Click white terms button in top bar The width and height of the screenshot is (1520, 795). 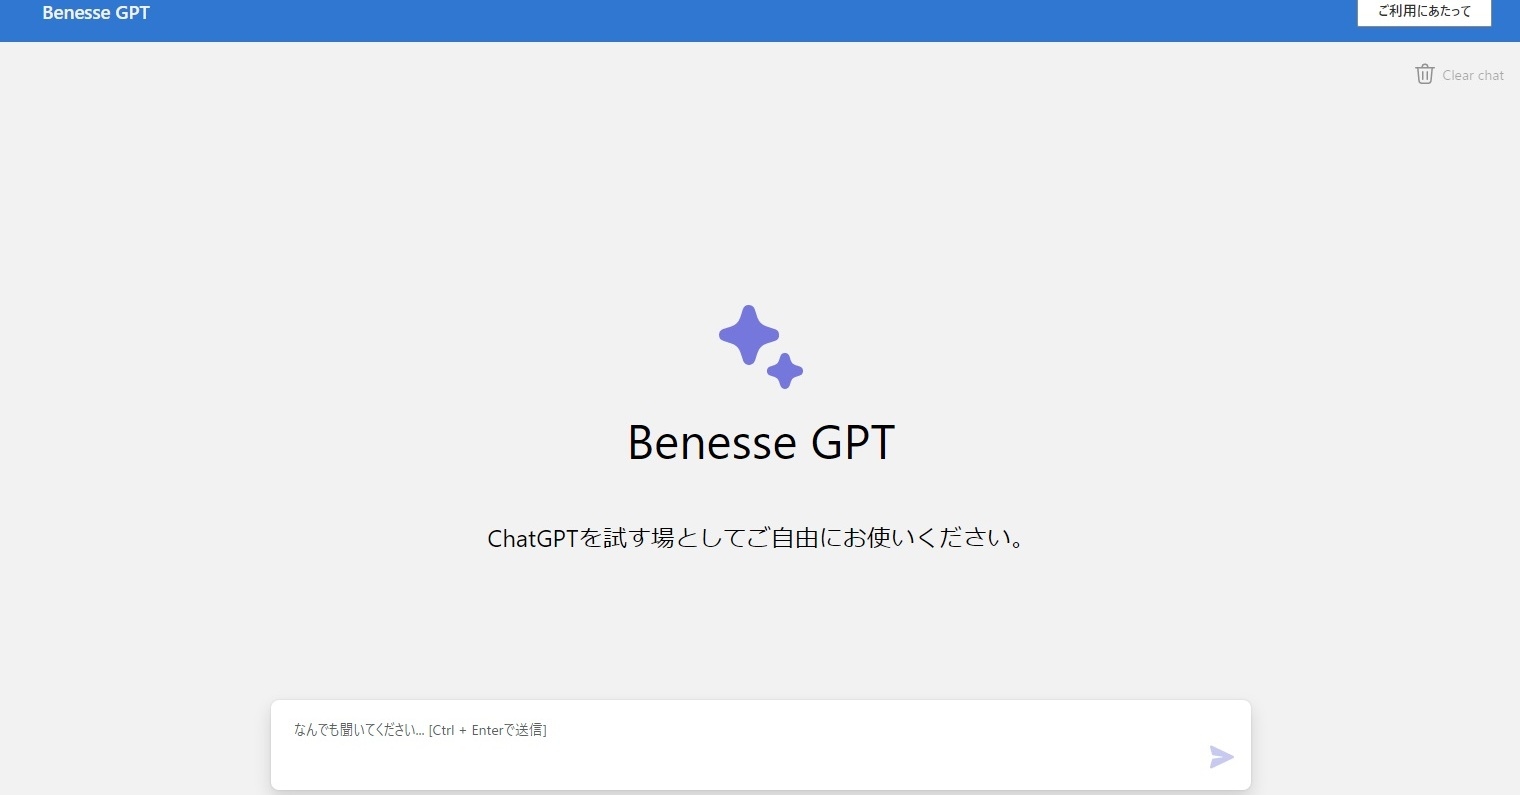(x=1424, y=12)
